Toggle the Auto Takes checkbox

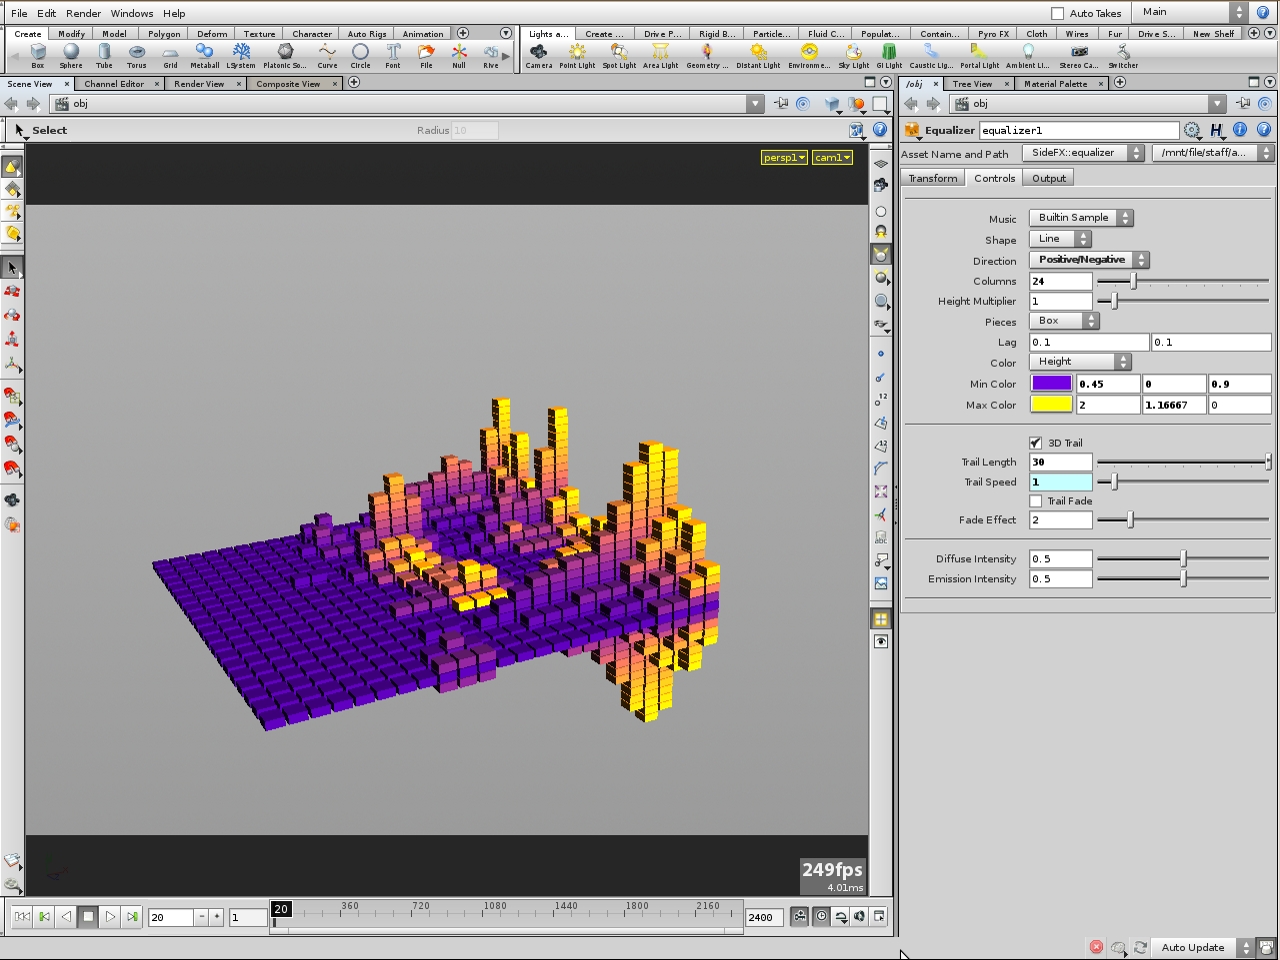pyautogui.click(x=1058, y=13)
